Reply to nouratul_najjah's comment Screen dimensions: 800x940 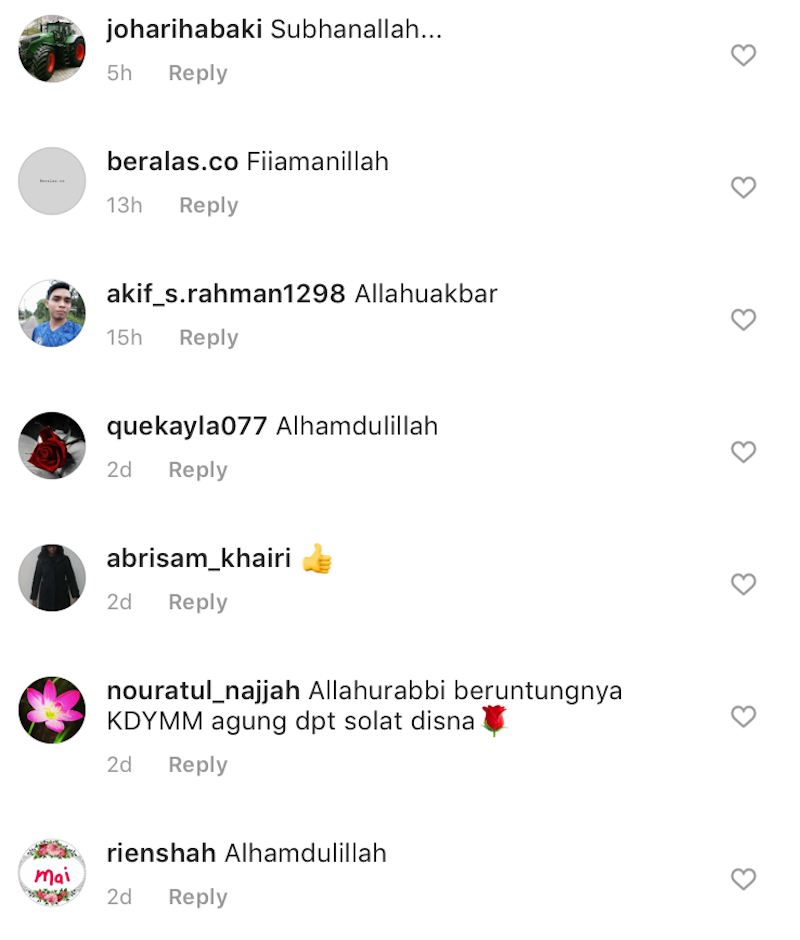pos(198,765)
